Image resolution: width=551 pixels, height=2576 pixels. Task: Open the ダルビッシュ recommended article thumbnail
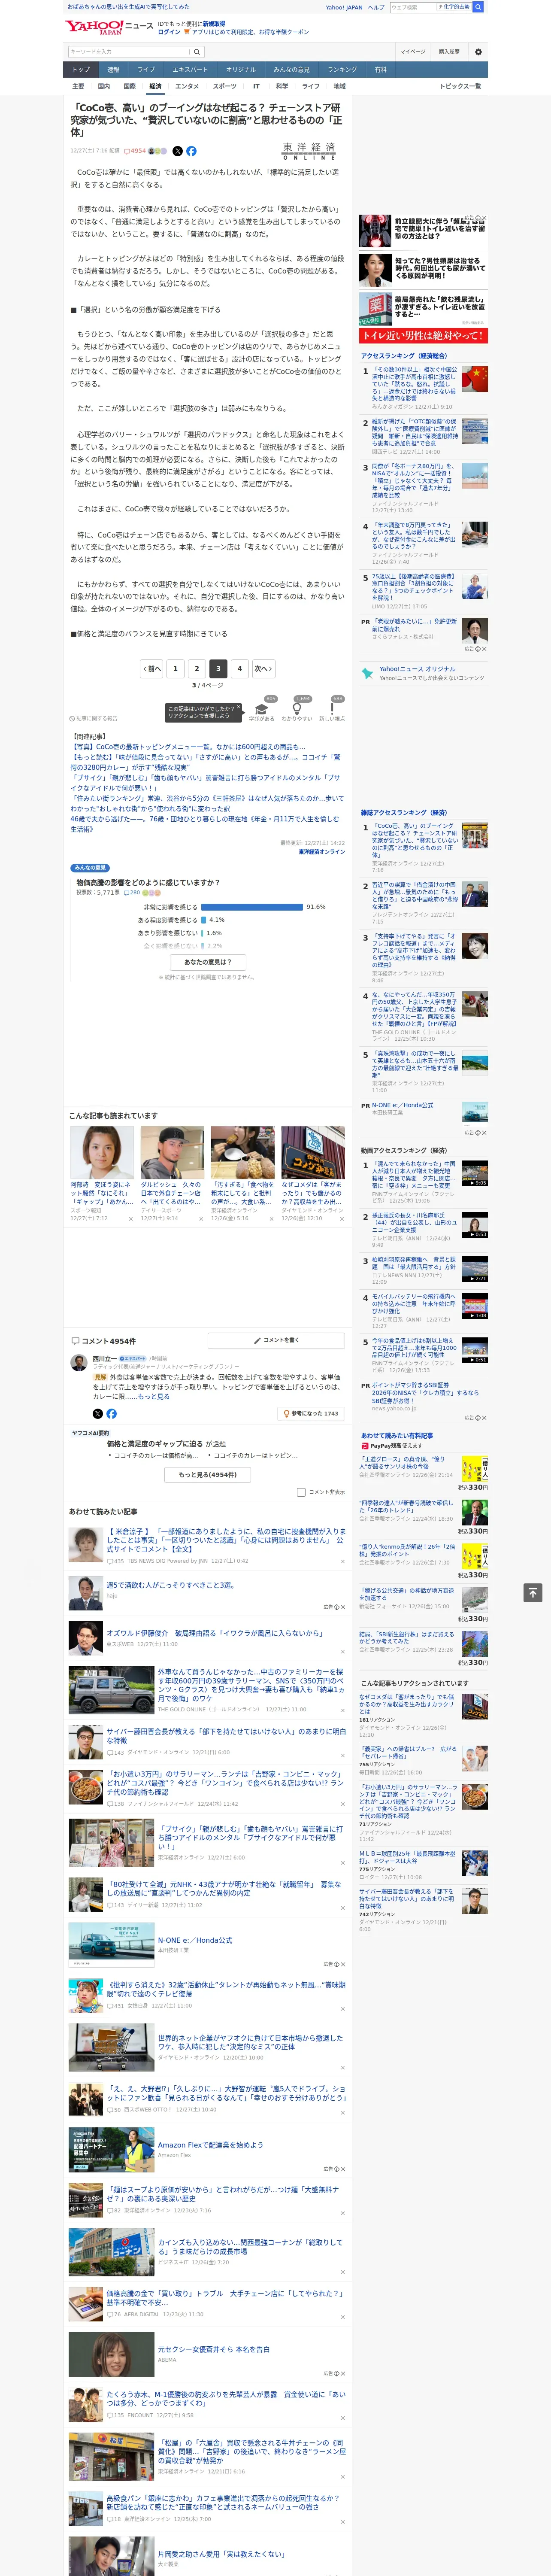(172, 1153)
